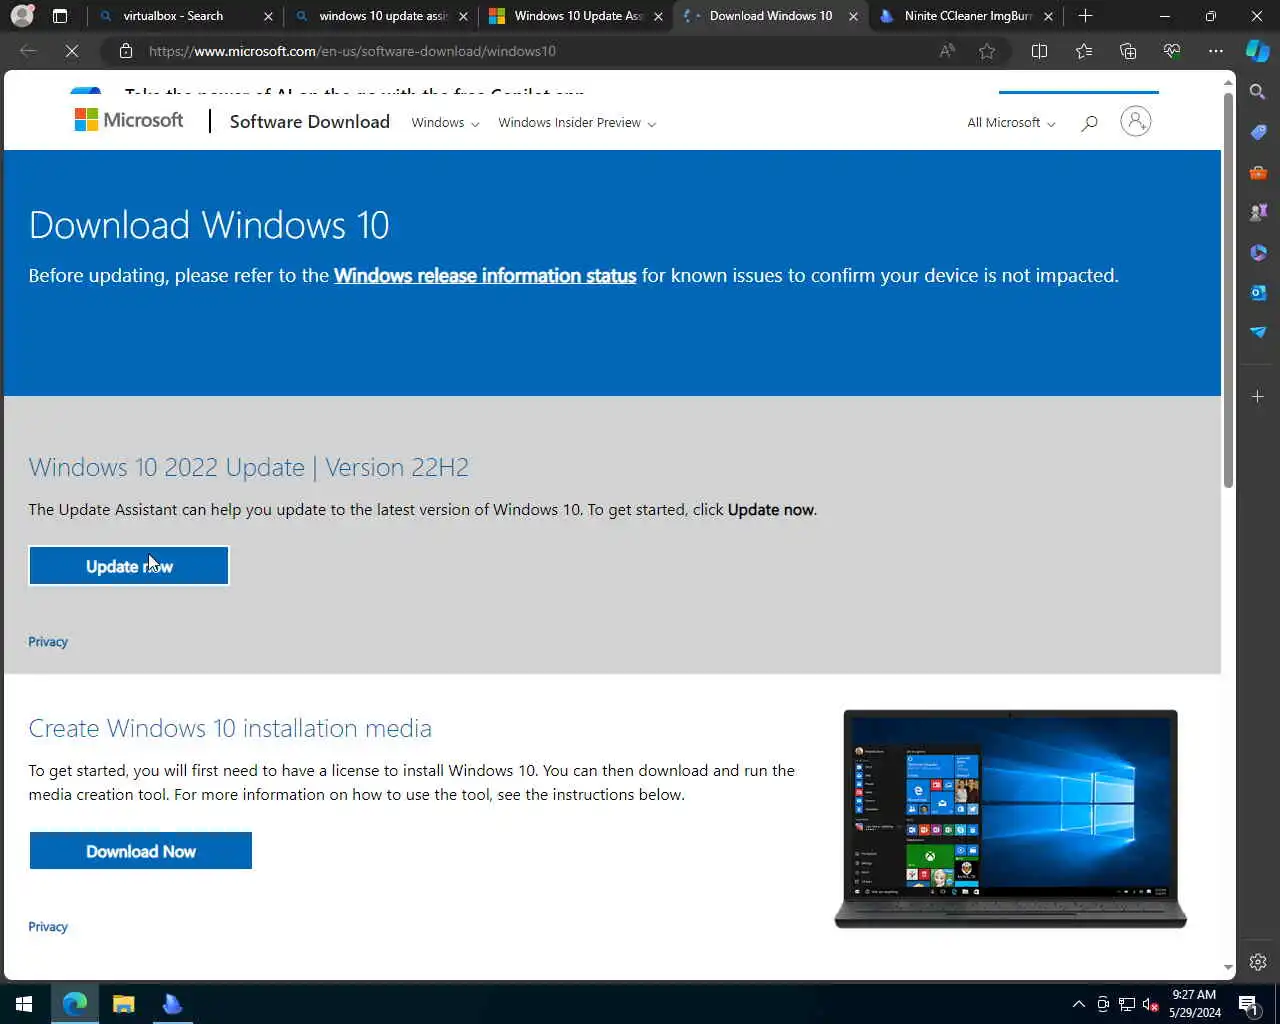Switch to the Windows 10 Update Assistant tab
The image size is (1280, 1024).
[x=578, y=16]
